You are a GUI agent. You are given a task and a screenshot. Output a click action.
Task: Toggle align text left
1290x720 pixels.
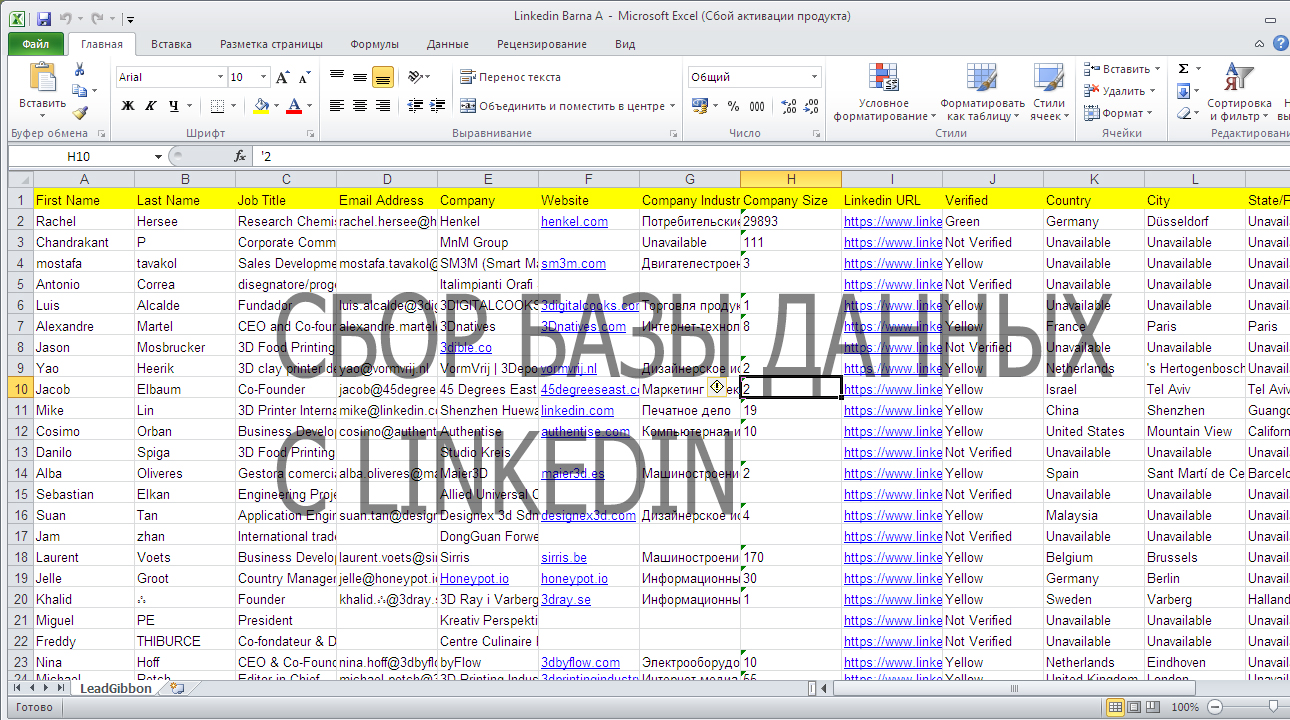pyautogui.click(x=337, y=105)
